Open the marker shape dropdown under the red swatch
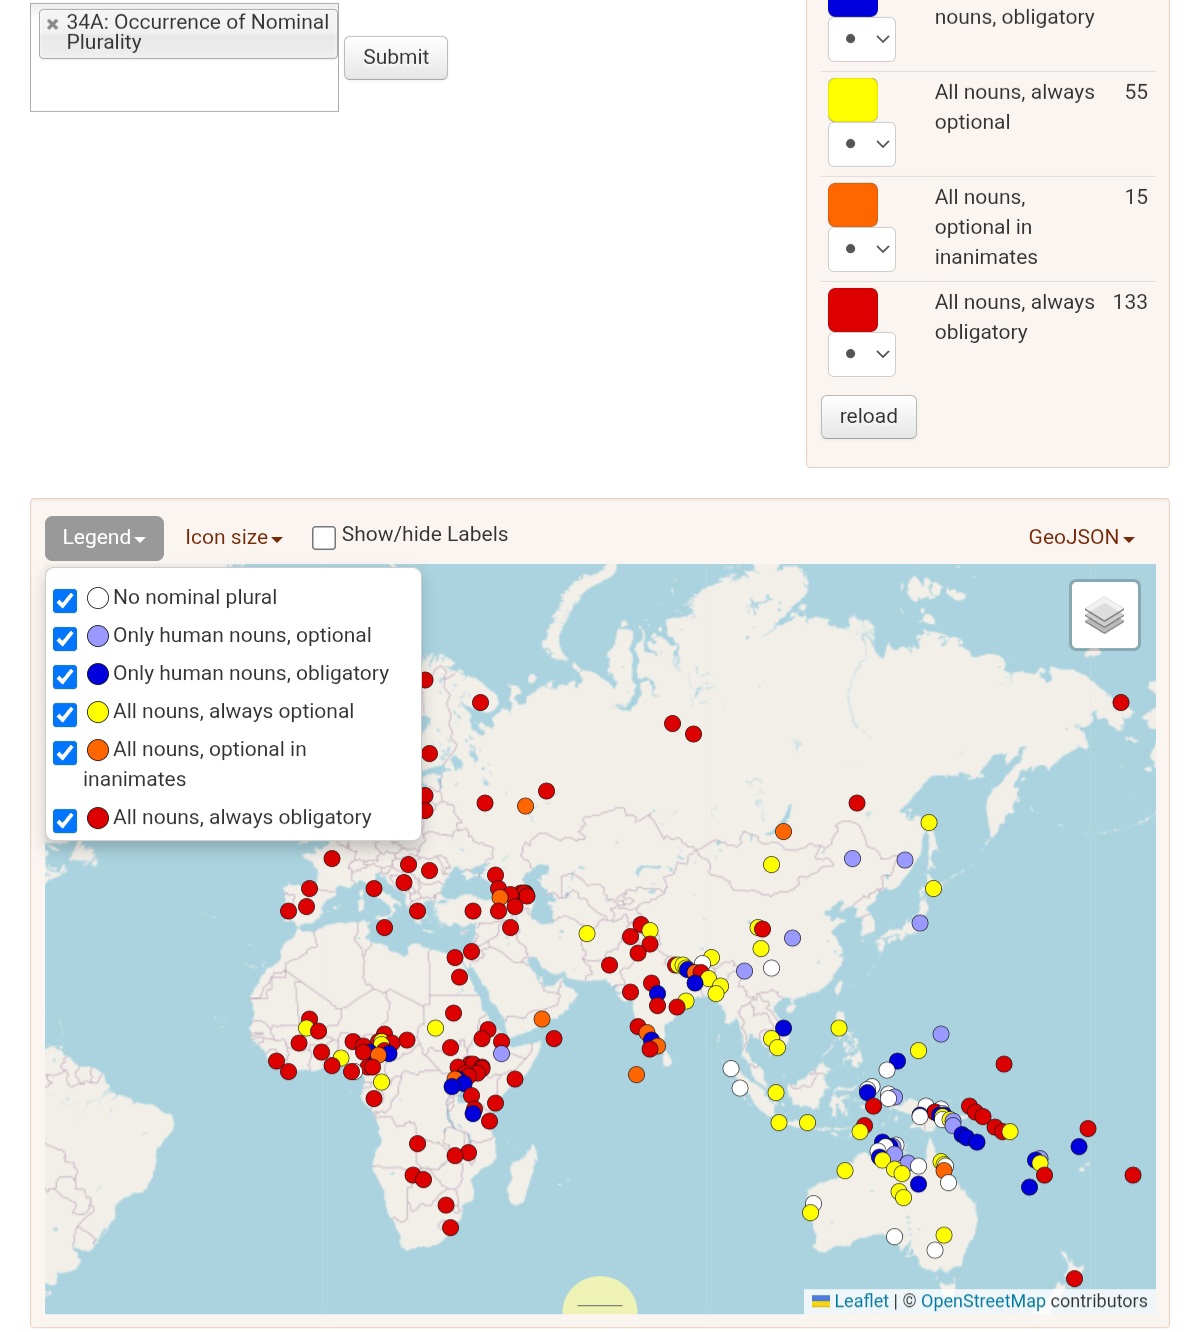This screenshot has width=1200, height=1332. pyautogui.click(x=862, y=354)
